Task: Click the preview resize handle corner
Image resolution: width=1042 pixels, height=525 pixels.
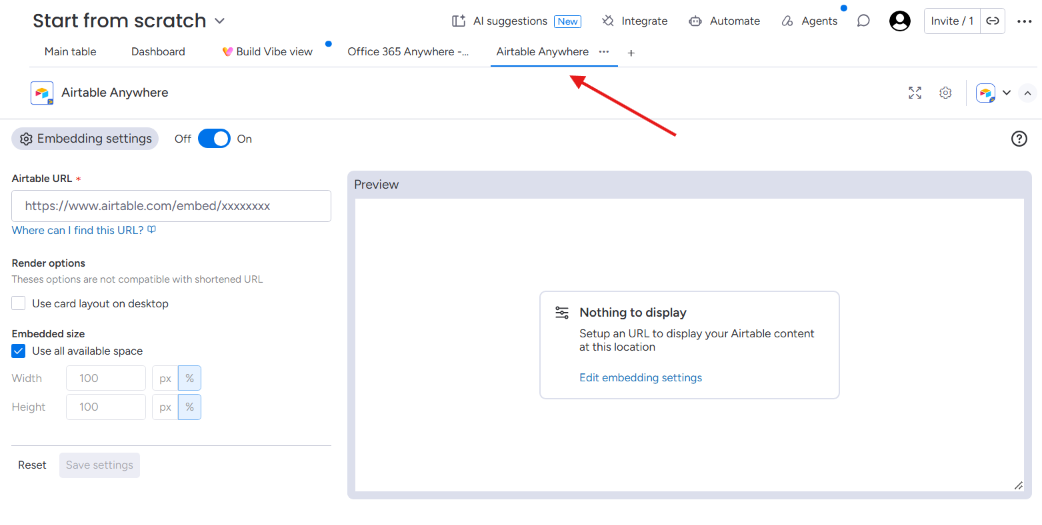Action: [x=1018, y=486]
